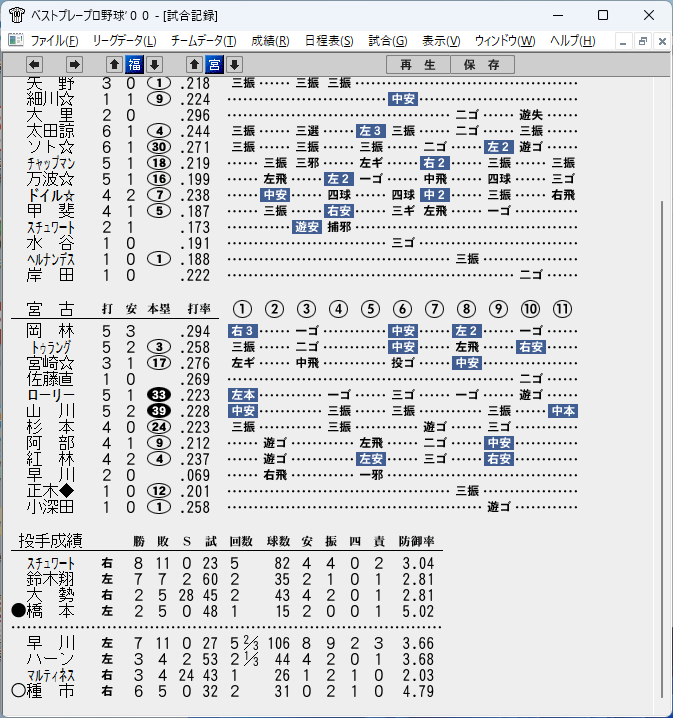Click 左本 result in ローリー row
The height and width of the screenshot is (718, 673).
click(x=243, y=395)
